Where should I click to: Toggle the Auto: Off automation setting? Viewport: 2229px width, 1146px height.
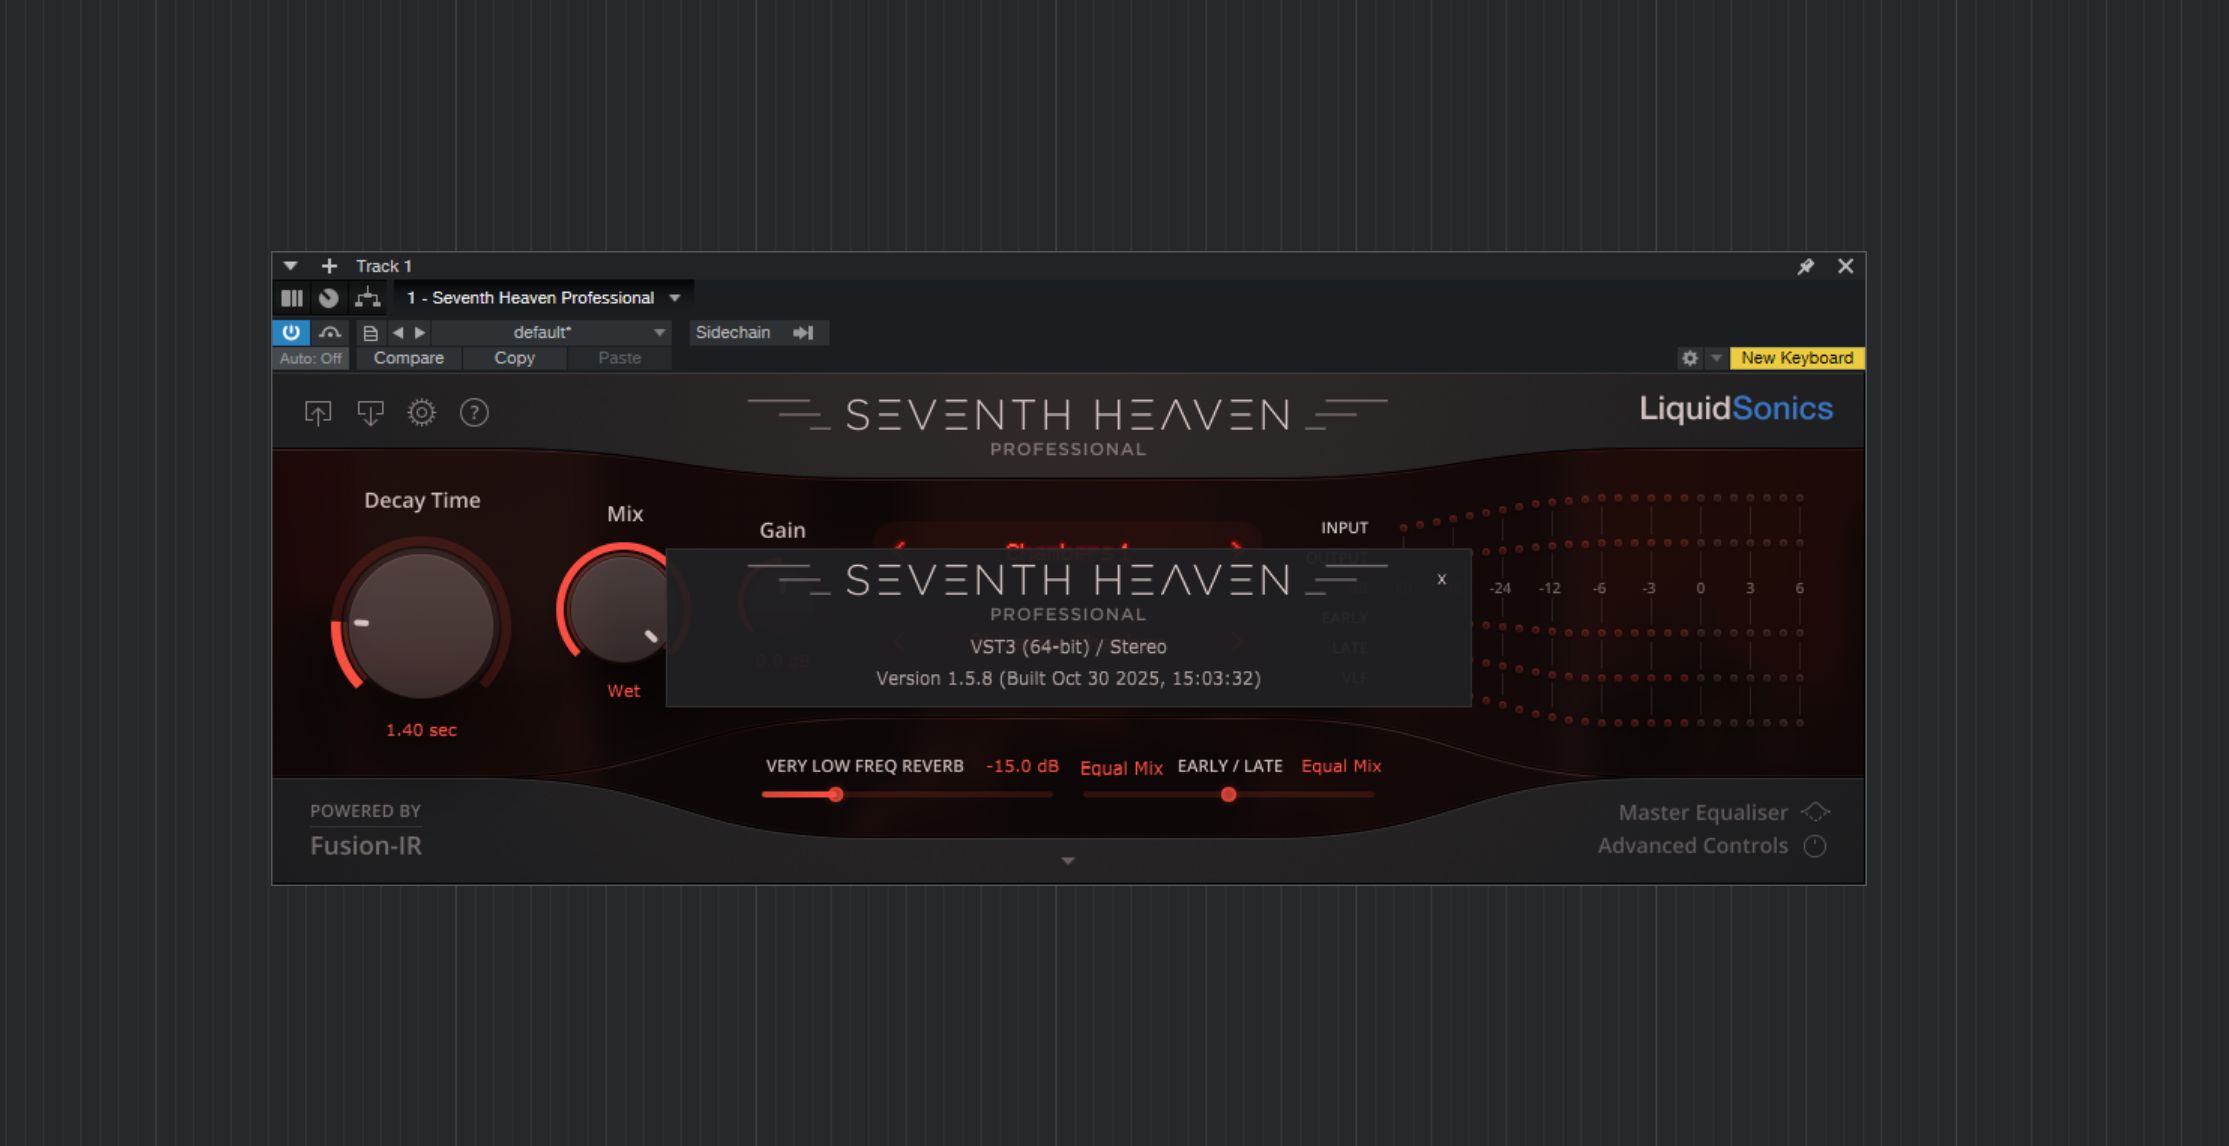point(310,357)
